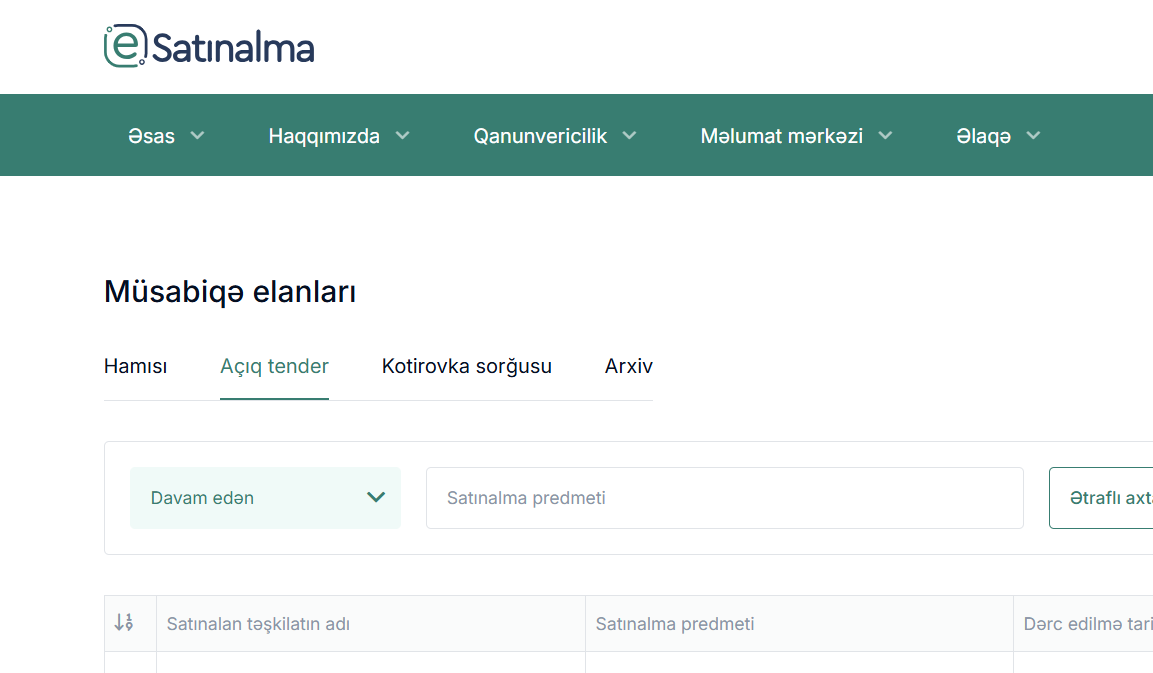Viewport: 1153px width, 673px height.
Task: Click the Müsabiqə elanları heading
Action: point(230,292)
